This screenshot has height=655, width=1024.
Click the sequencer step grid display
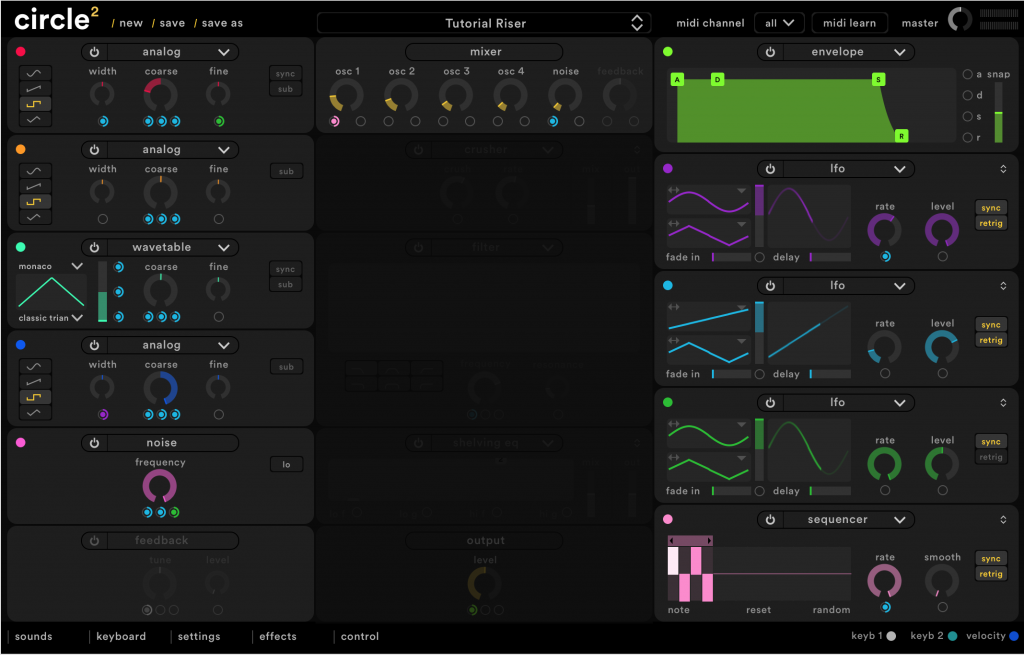click(x=759, y=573)
